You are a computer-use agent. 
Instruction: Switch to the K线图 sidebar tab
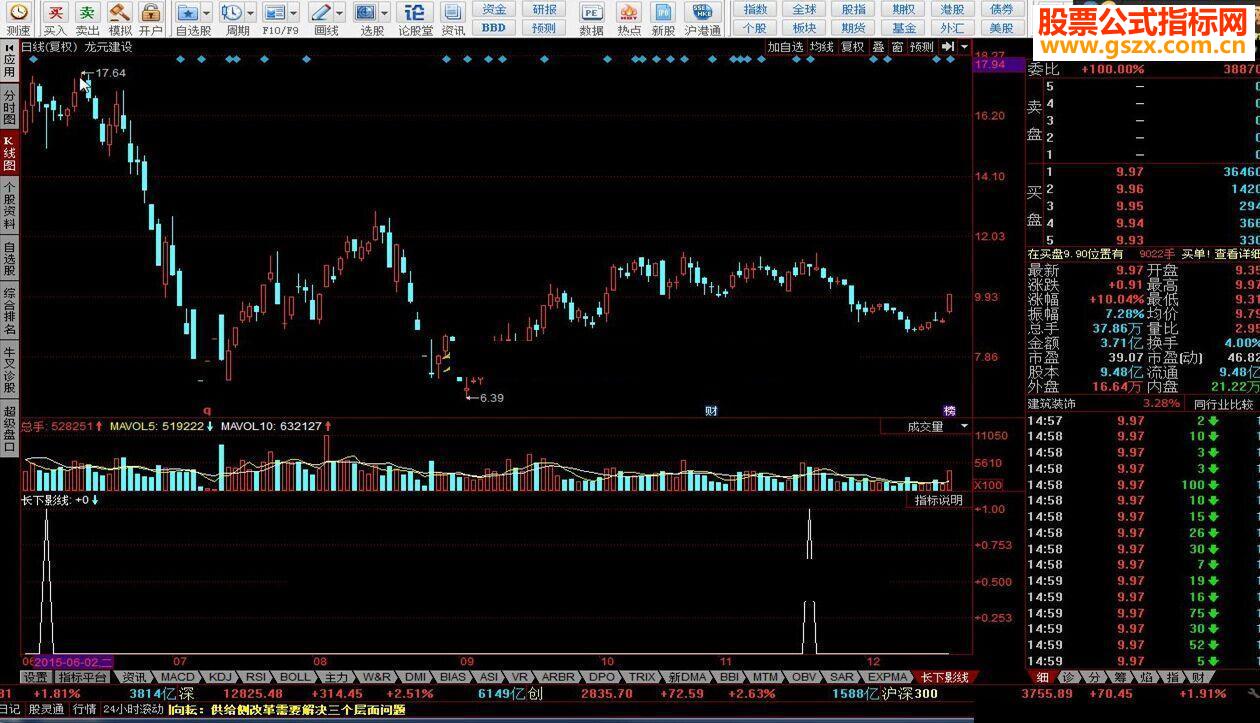point(9,154)
